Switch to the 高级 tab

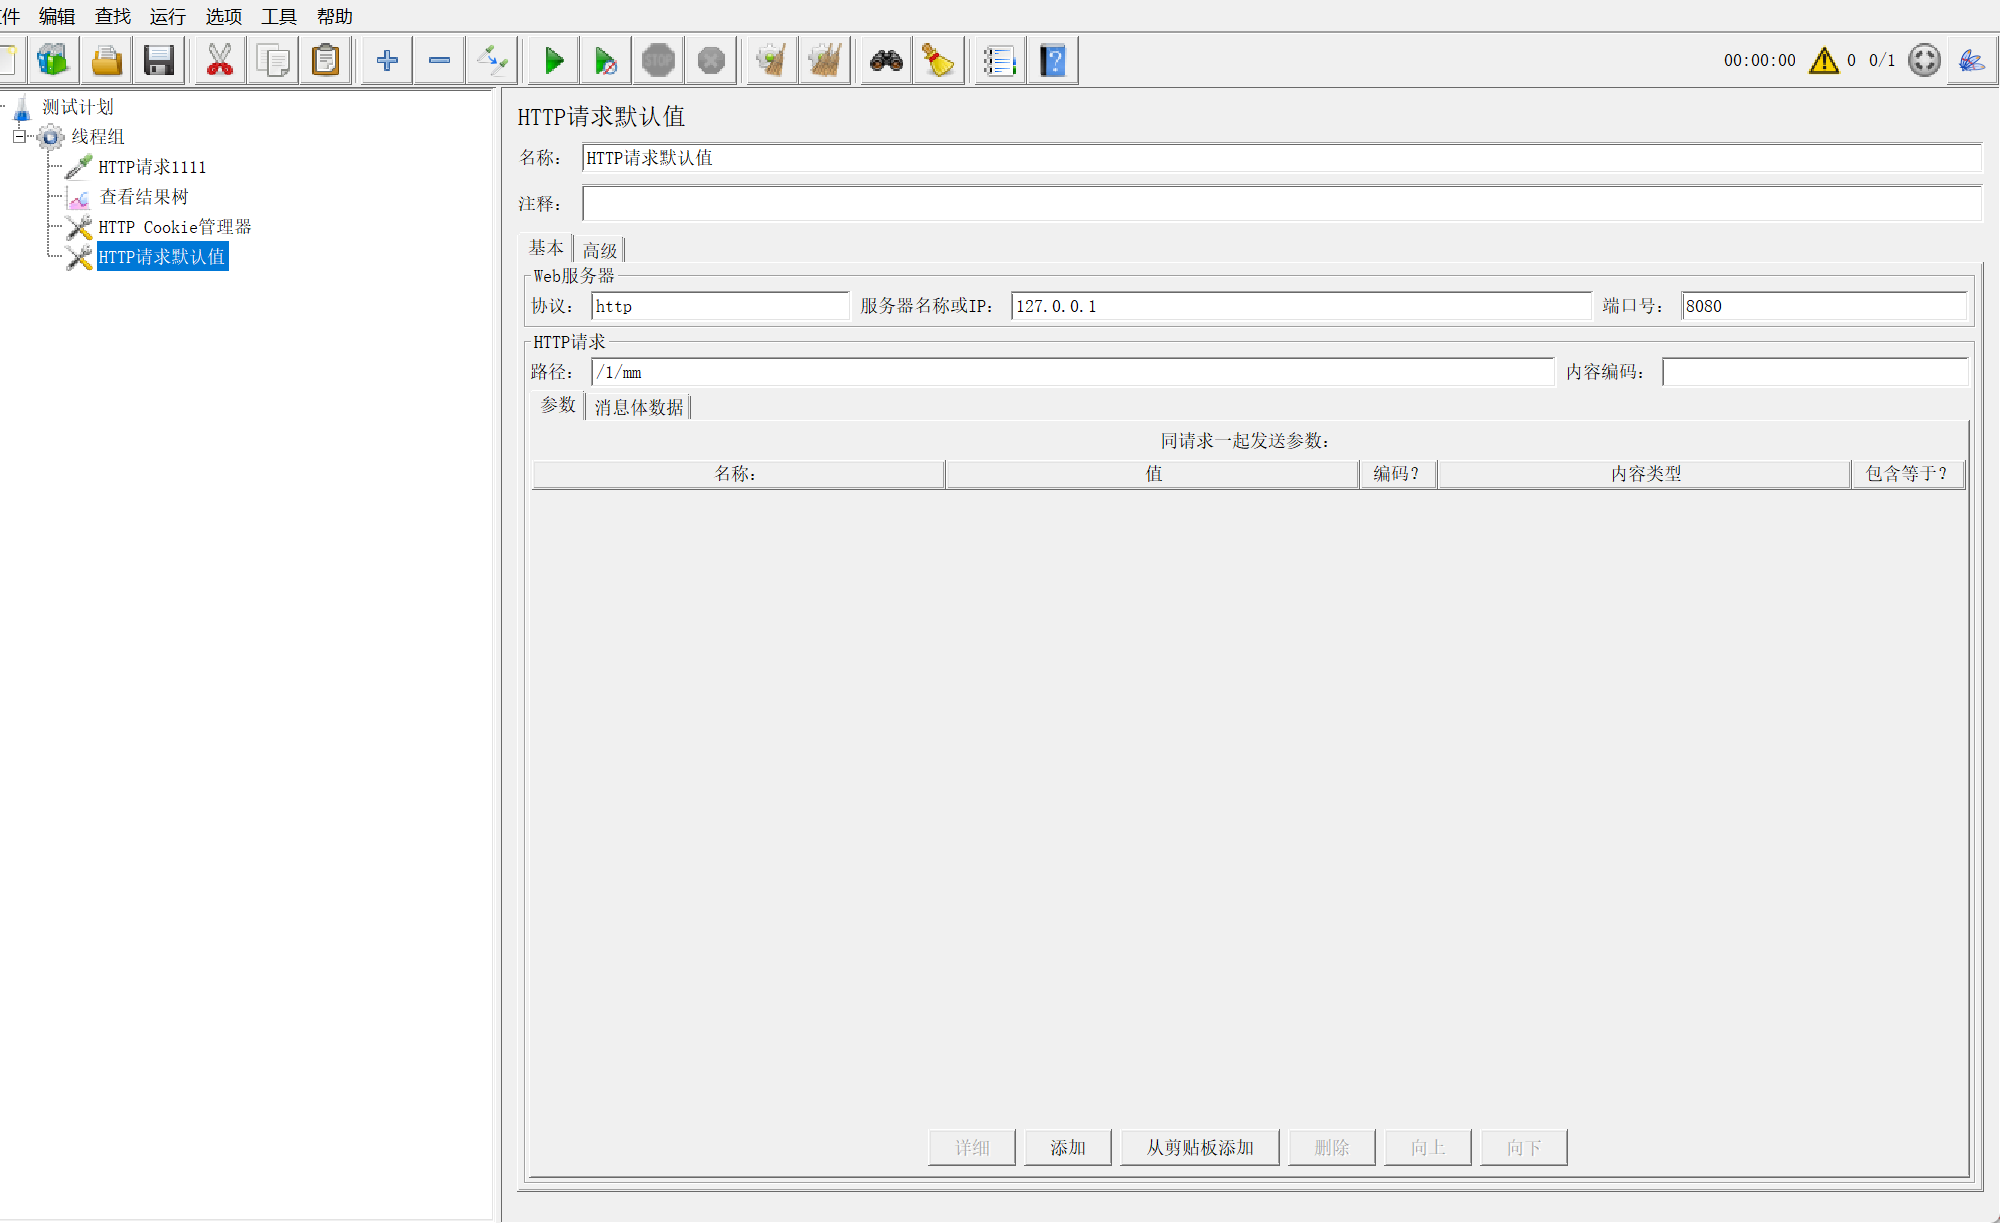point(600,250)
